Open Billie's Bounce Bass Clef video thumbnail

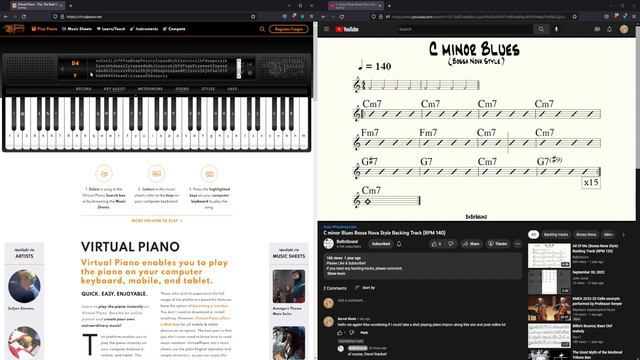(549, 336)
